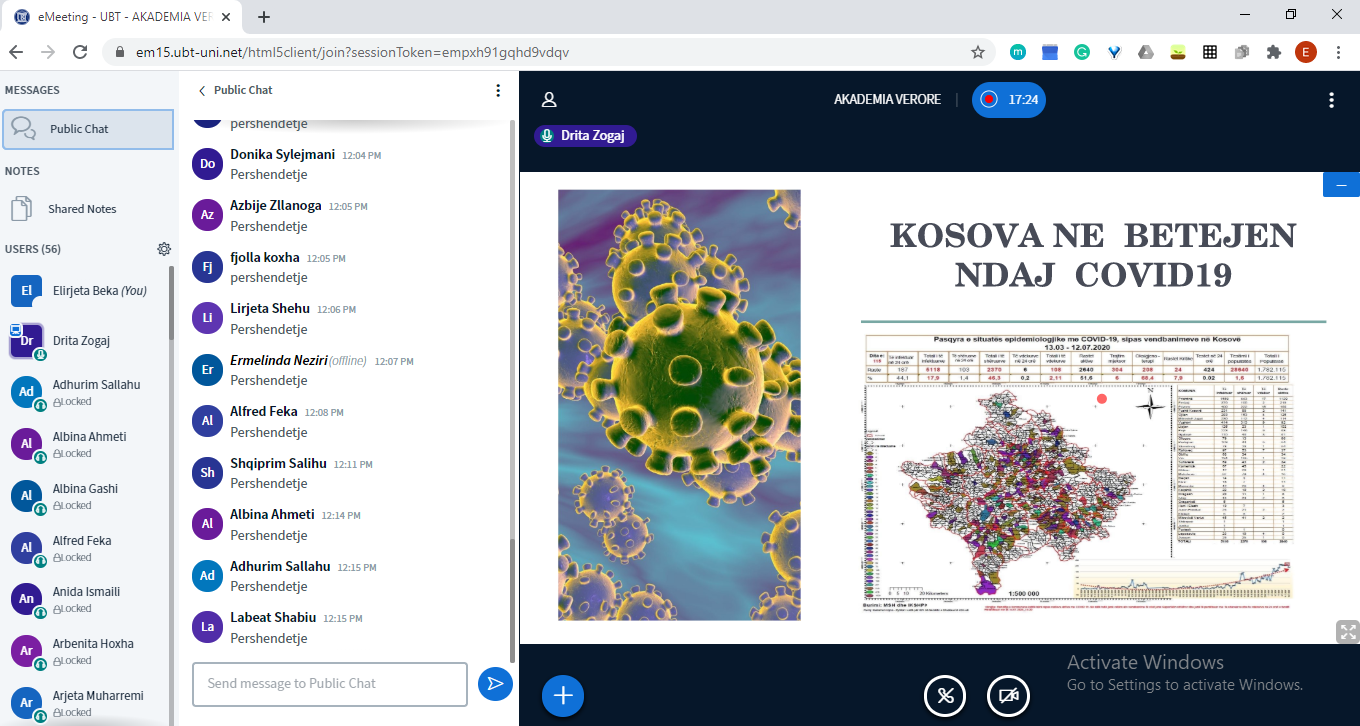Screen dimensions: 1360x726
Task: Toggle the users list person icon
Action: pyautogui.click(x=548, y=100)
